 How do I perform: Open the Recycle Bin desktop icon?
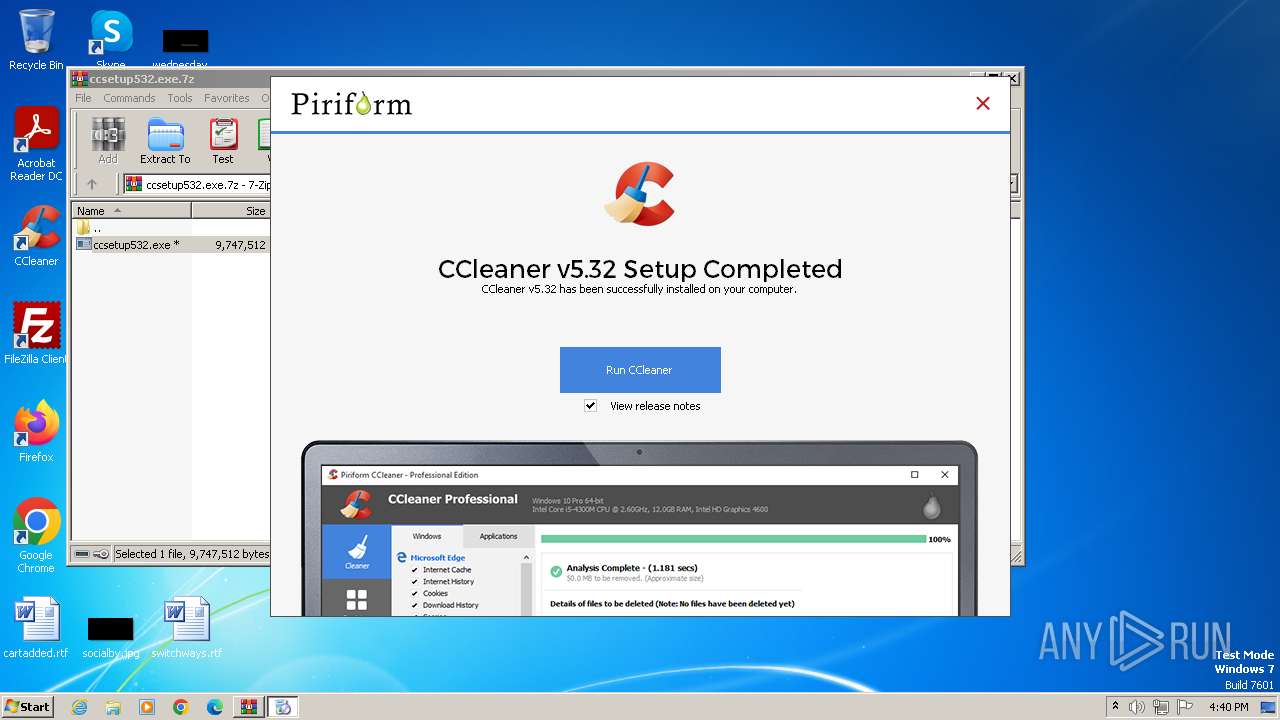[x=36, y=40]
